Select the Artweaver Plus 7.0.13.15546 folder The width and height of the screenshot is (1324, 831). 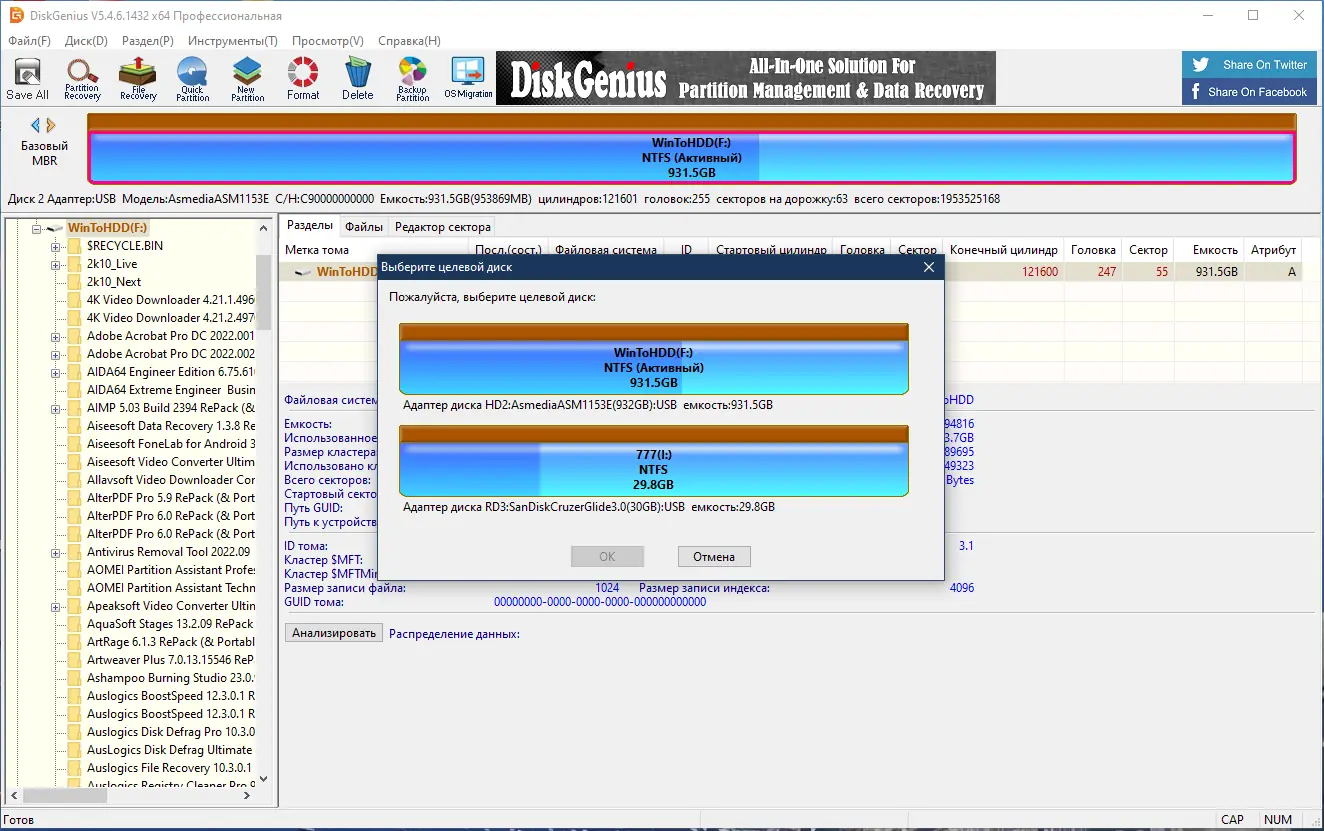[170, 660]
